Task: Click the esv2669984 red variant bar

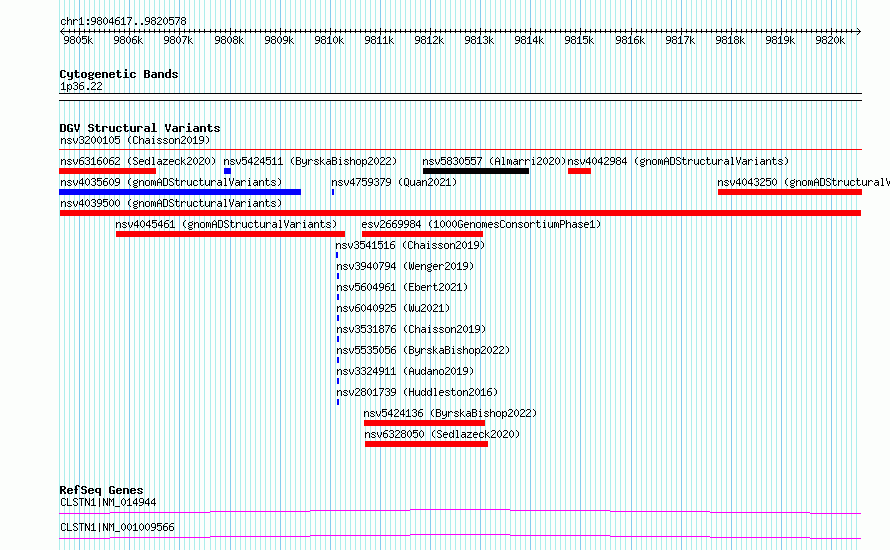Action: [x=422, y=234]
